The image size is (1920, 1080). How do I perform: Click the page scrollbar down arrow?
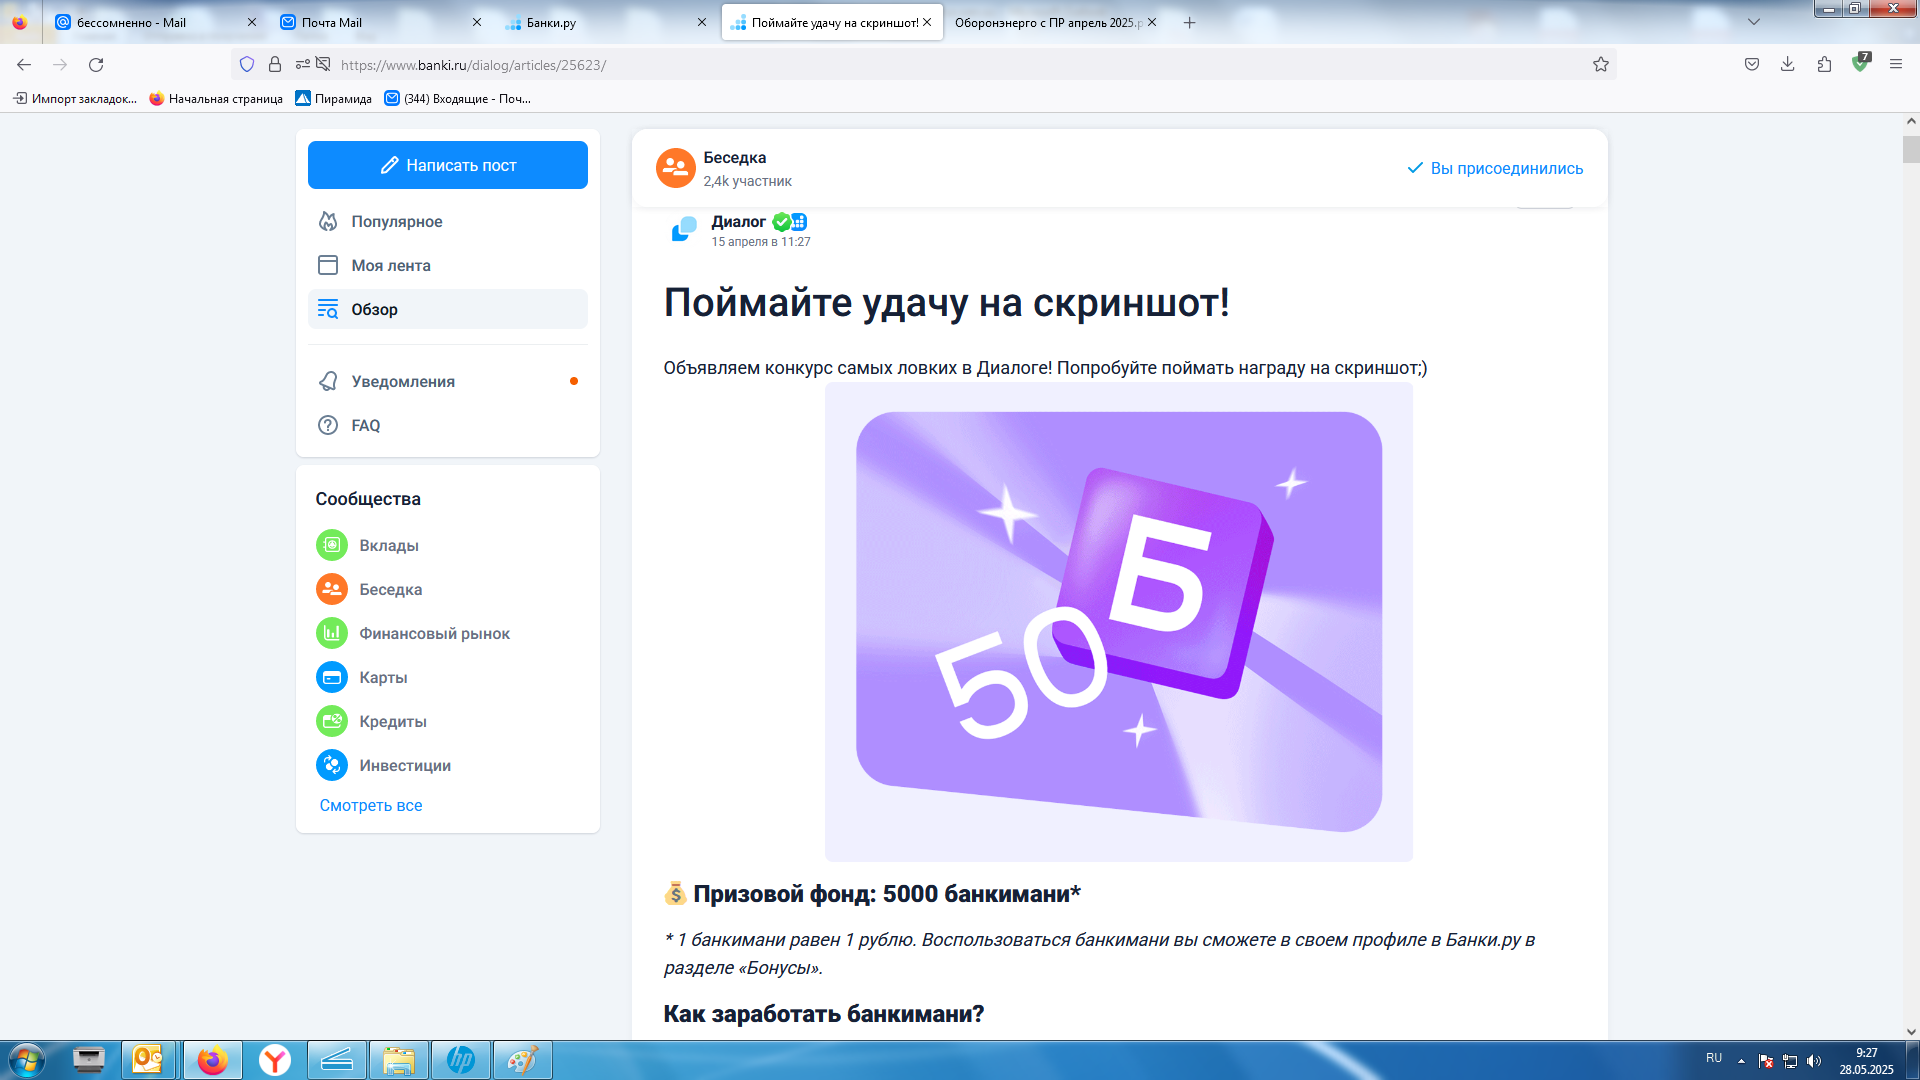coord(1911,1032)
